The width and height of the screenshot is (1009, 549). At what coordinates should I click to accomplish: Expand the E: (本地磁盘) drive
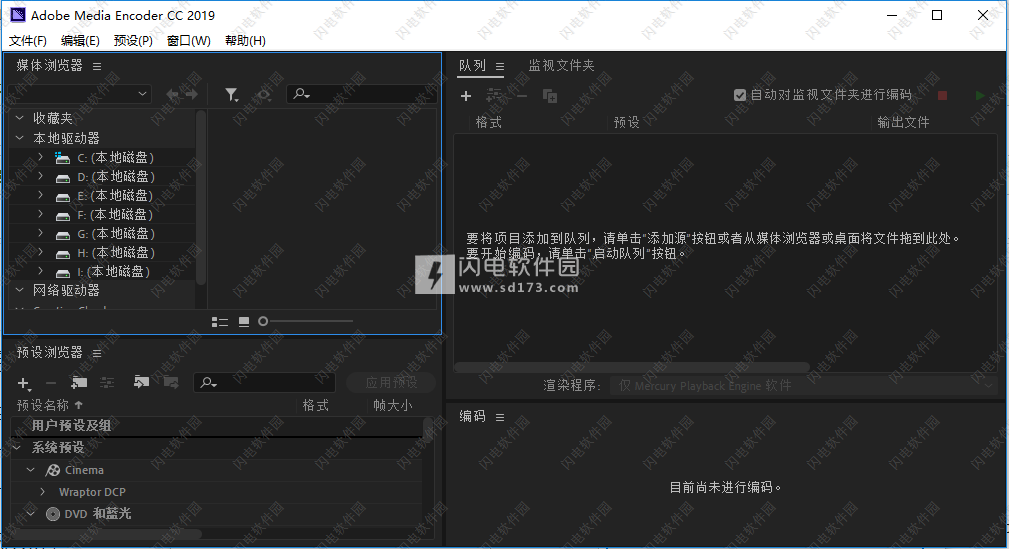tap(41, 195)
